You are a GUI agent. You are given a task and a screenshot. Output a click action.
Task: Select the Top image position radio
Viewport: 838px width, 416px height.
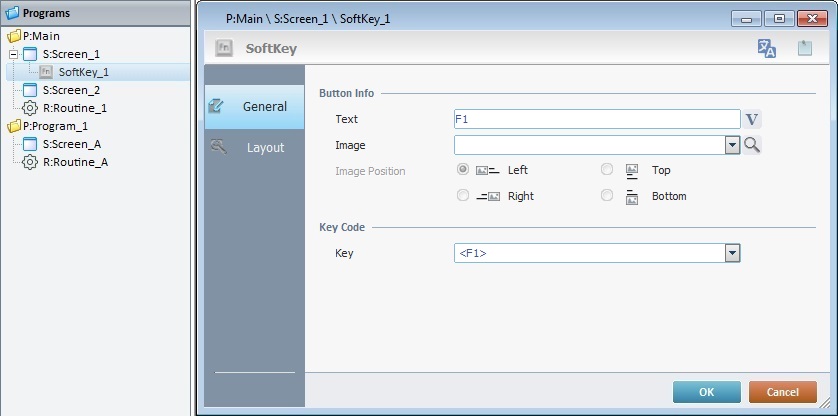click(607, 170)
